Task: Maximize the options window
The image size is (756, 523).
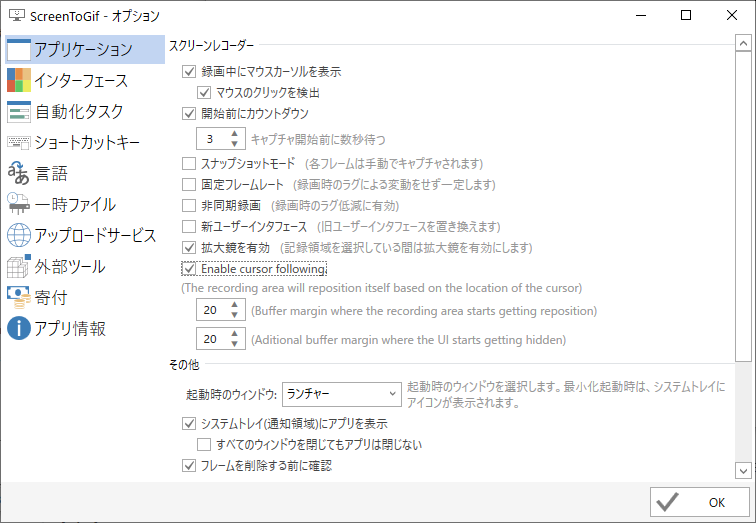Action: click(686, 15)
